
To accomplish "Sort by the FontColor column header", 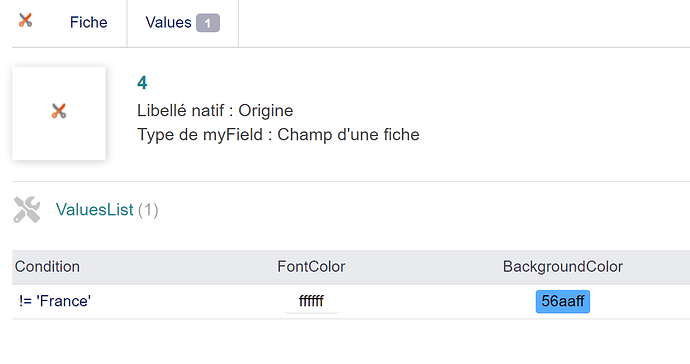I will [x=311, y=267].
